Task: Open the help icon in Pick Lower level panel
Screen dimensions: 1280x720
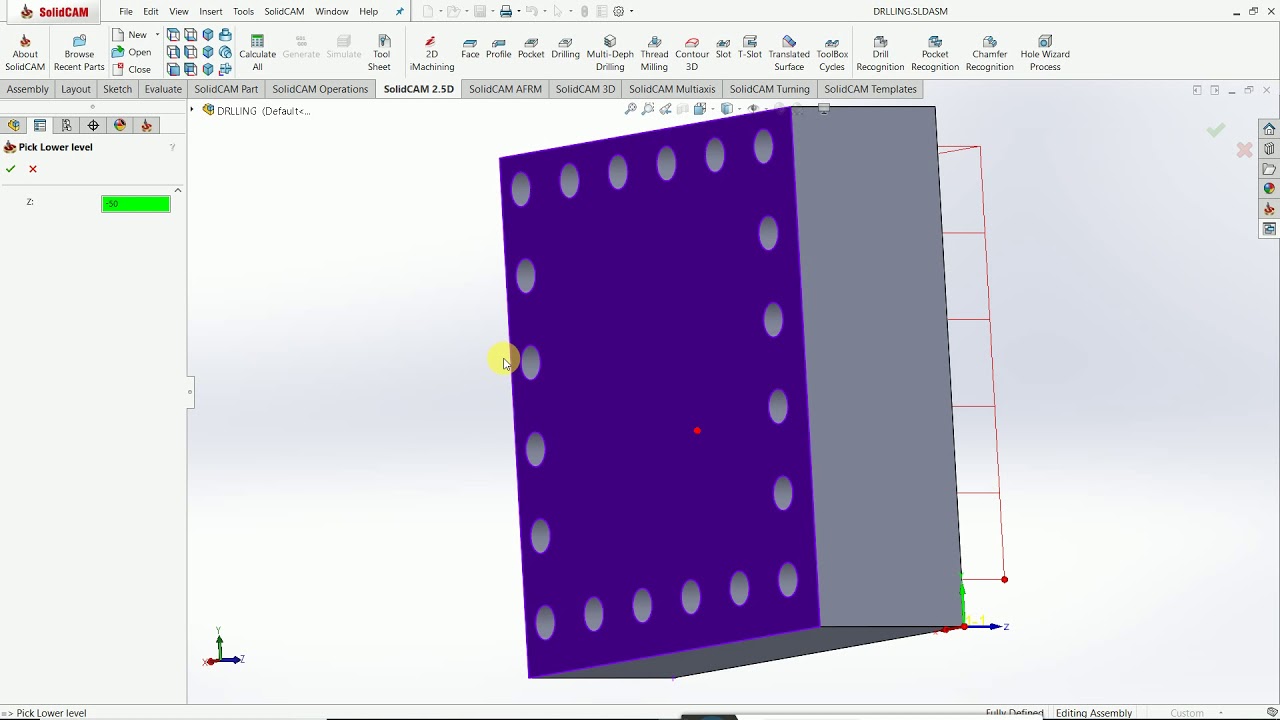Action: tap(172, 147)
